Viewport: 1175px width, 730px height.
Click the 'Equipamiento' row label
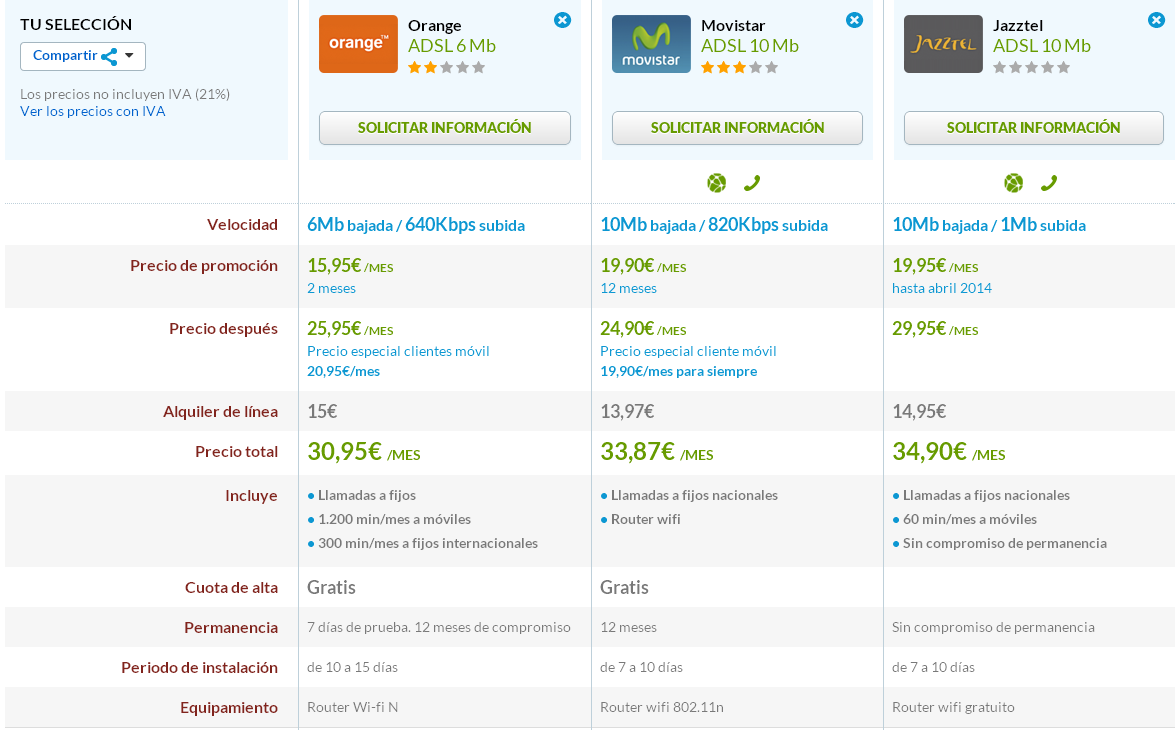pos(229,708)
